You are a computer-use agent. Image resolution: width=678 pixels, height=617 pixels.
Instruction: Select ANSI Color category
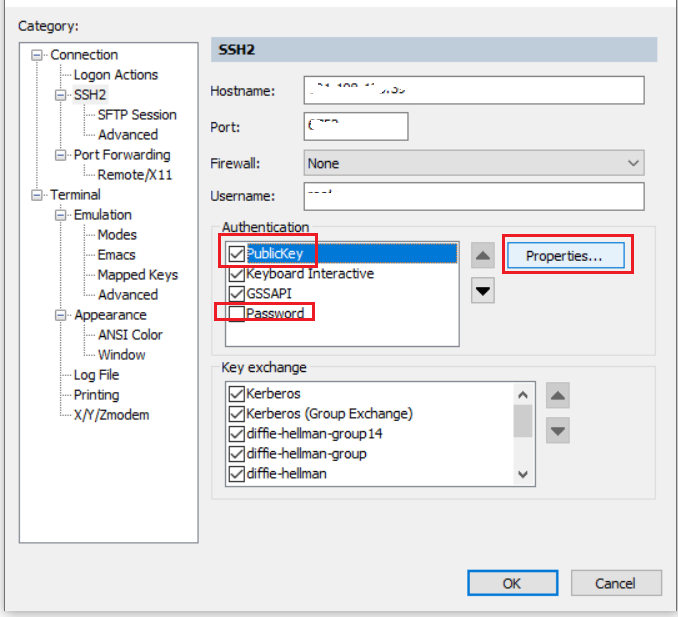(x=130, y=335)
